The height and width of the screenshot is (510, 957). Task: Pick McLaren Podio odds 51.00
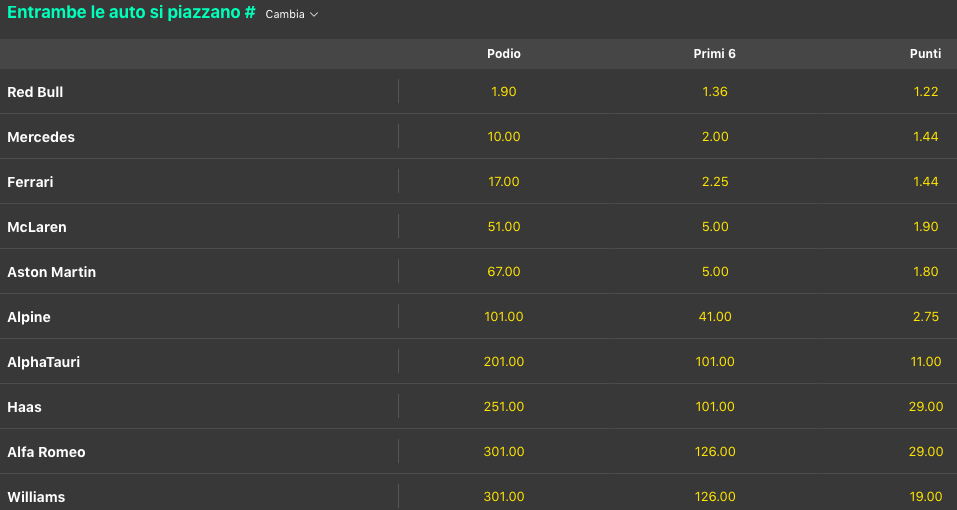[x=504, y=227]
